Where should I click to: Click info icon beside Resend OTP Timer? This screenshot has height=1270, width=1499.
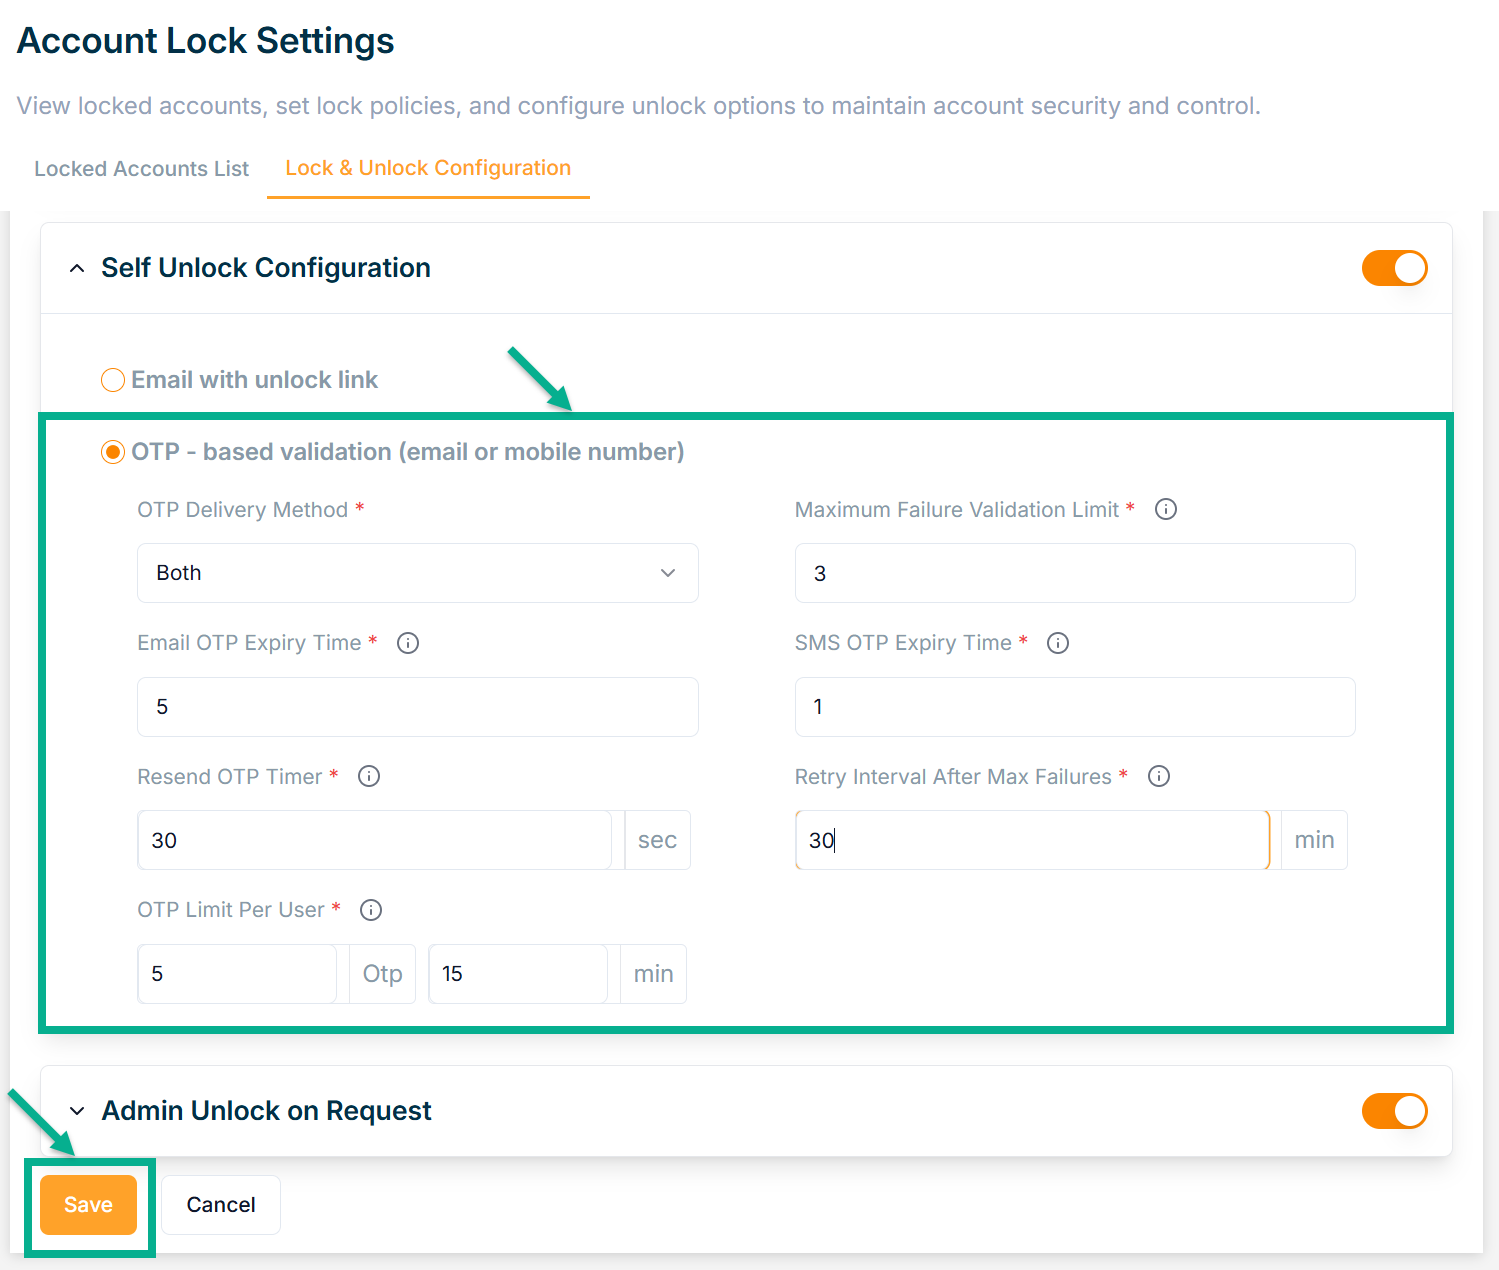(369, 777)
